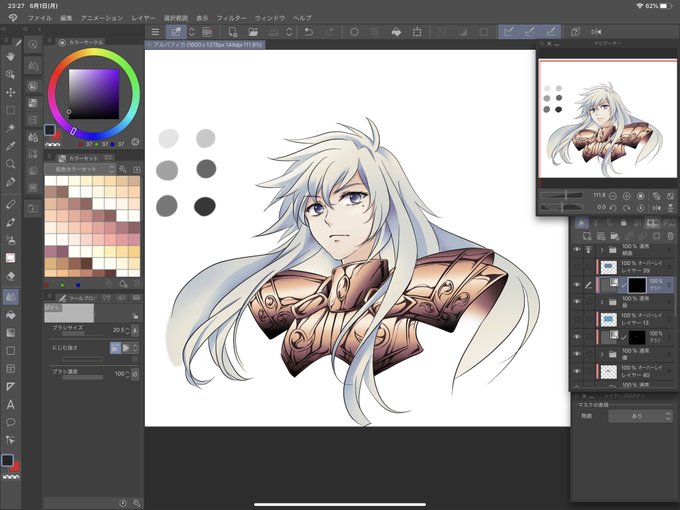Expand the top folder layer
Image resolution: width=680 pixels, height=510 pixels.
pyautogui.click(x=602, y=250)
